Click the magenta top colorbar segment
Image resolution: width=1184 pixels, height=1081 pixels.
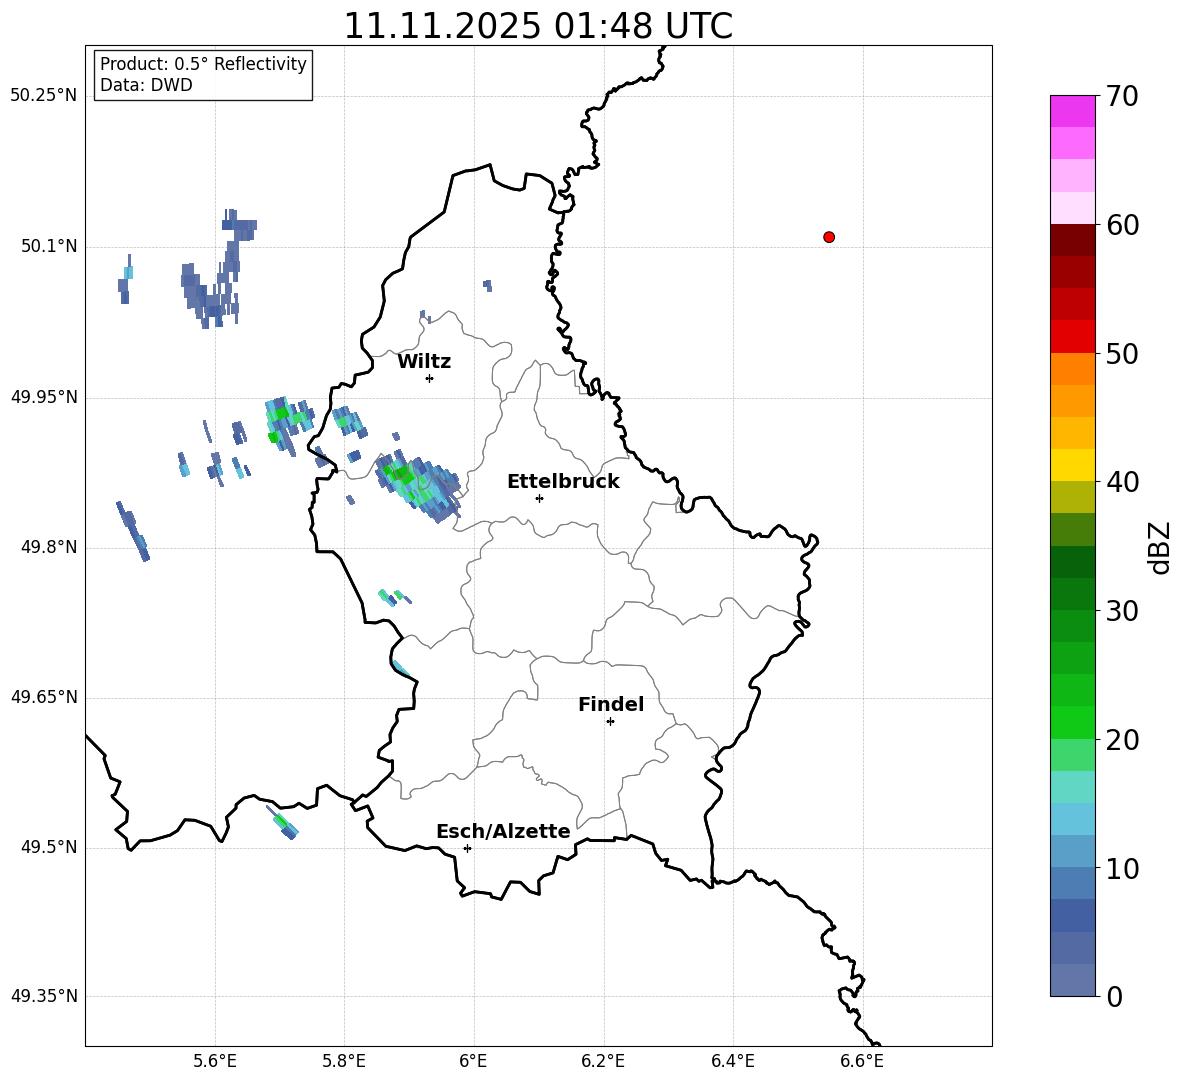[1073, 111]
